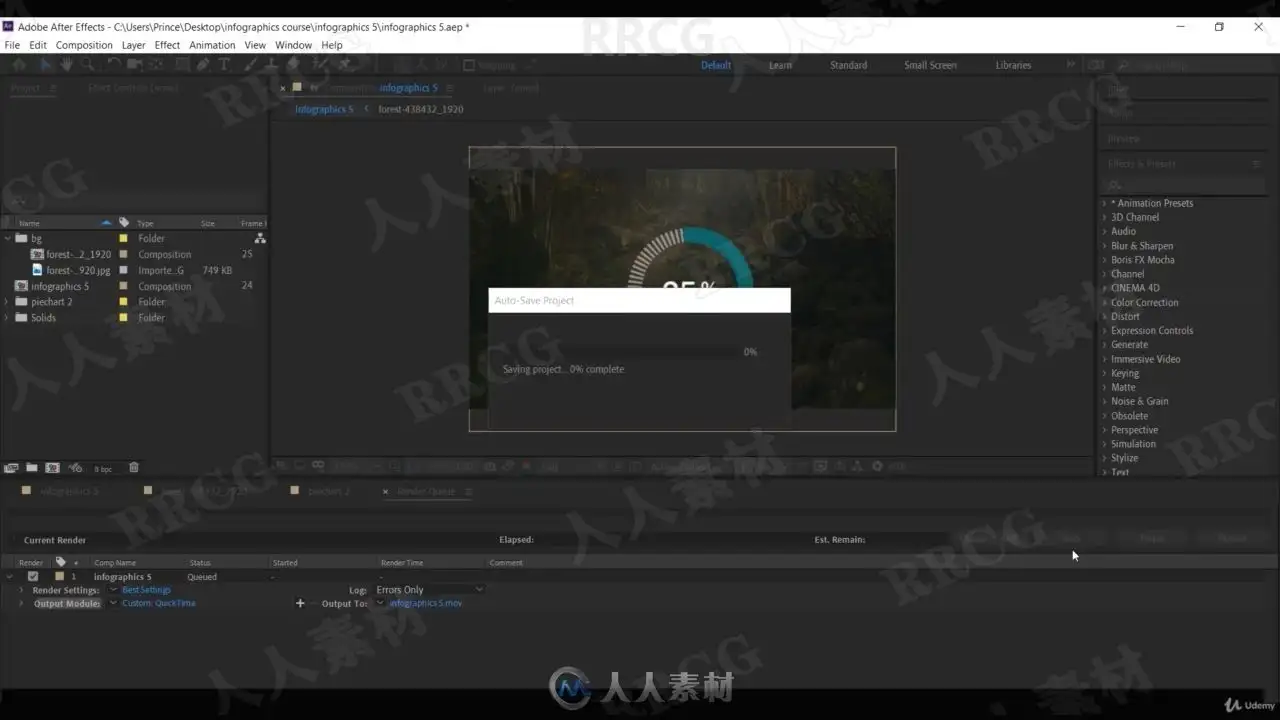Expand the piechart 2 folder

tap(8, 302)
